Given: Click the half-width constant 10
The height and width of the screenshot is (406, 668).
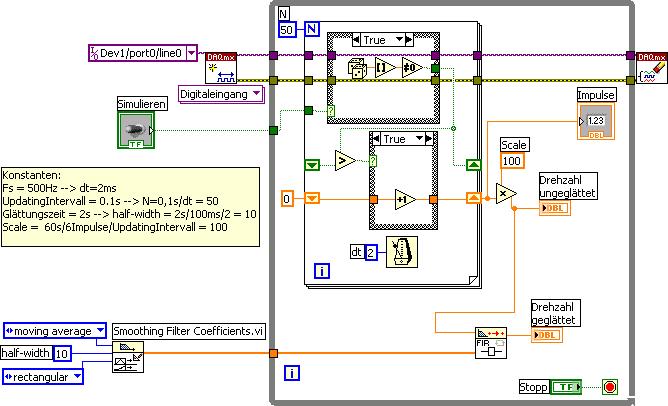Looking at the screenshot, I should pos(62,353).
